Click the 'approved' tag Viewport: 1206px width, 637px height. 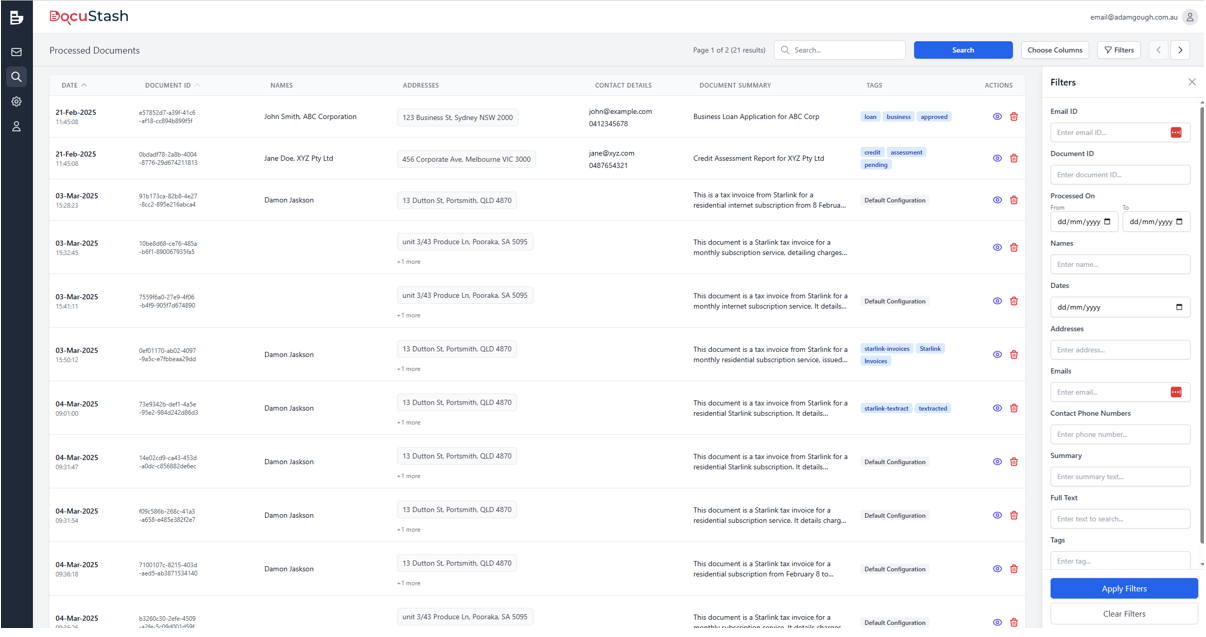tap(934, 117)
